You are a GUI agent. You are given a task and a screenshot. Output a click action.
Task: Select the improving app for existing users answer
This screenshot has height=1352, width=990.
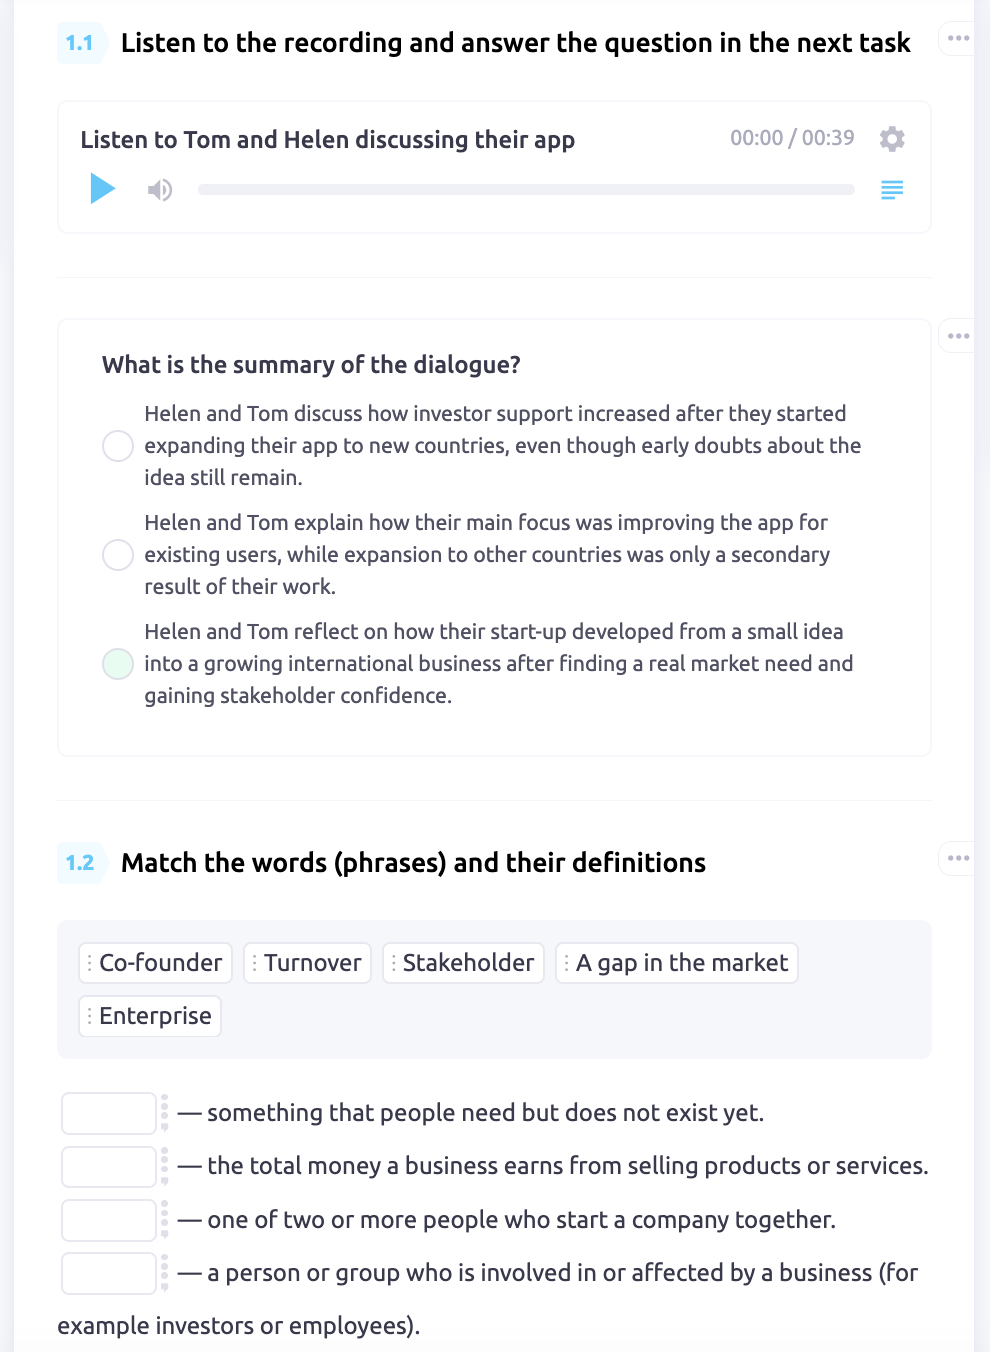(118, 555)
